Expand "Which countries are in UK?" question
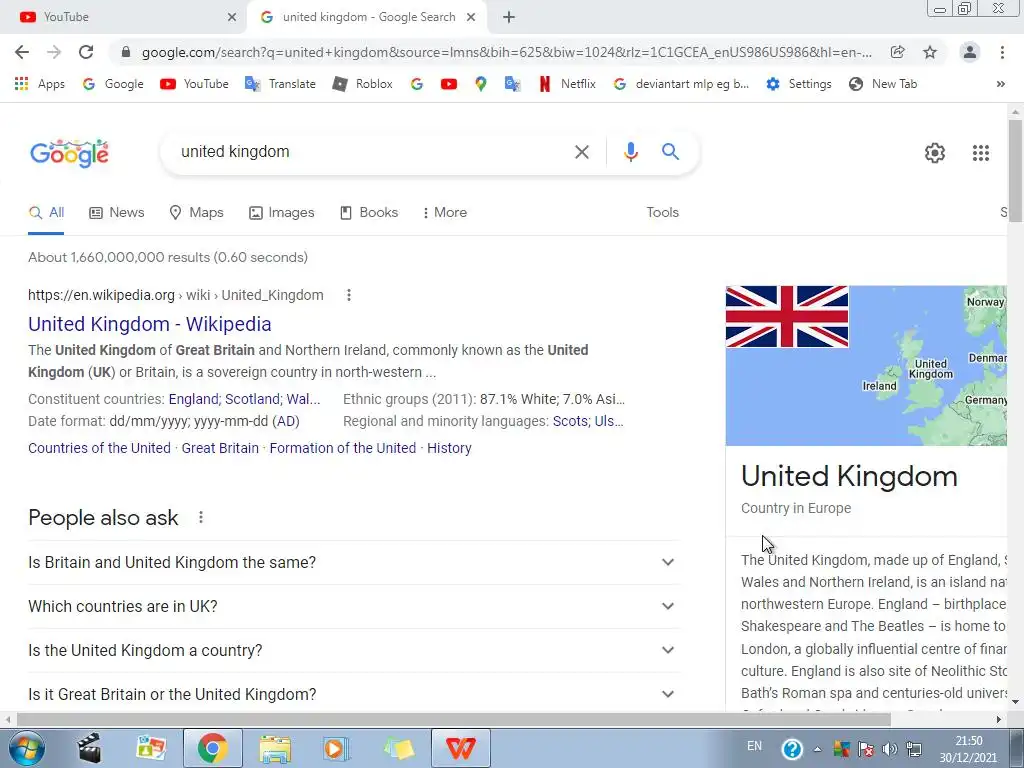Image resolution: width=1024 pixels, height=768 pixels. coord(354,606)
